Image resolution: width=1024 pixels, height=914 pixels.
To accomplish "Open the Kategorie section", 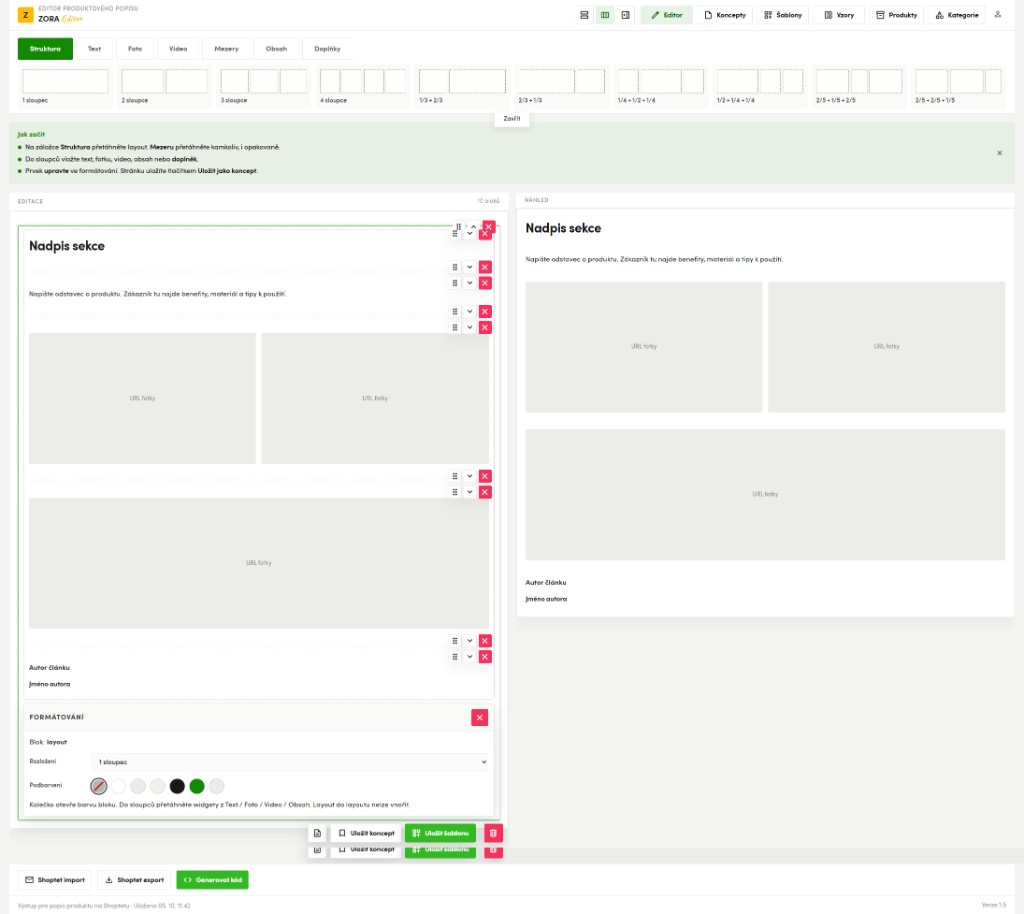I will (x=957, y=15).
